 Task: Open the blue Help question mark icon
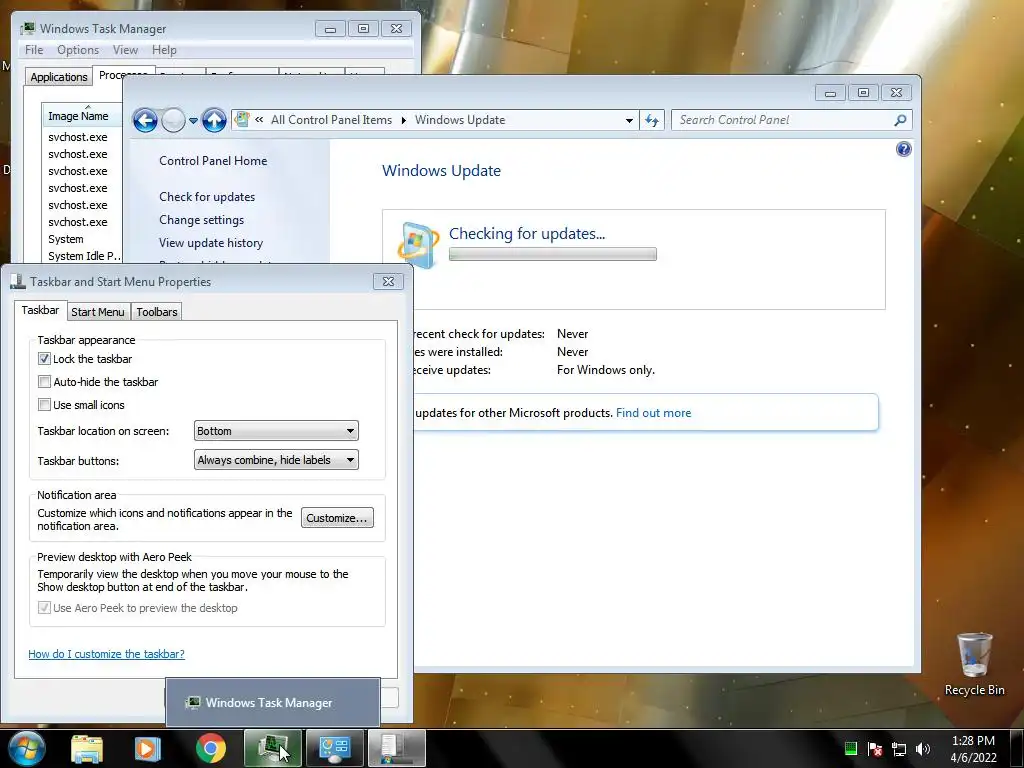click(903, 150)
